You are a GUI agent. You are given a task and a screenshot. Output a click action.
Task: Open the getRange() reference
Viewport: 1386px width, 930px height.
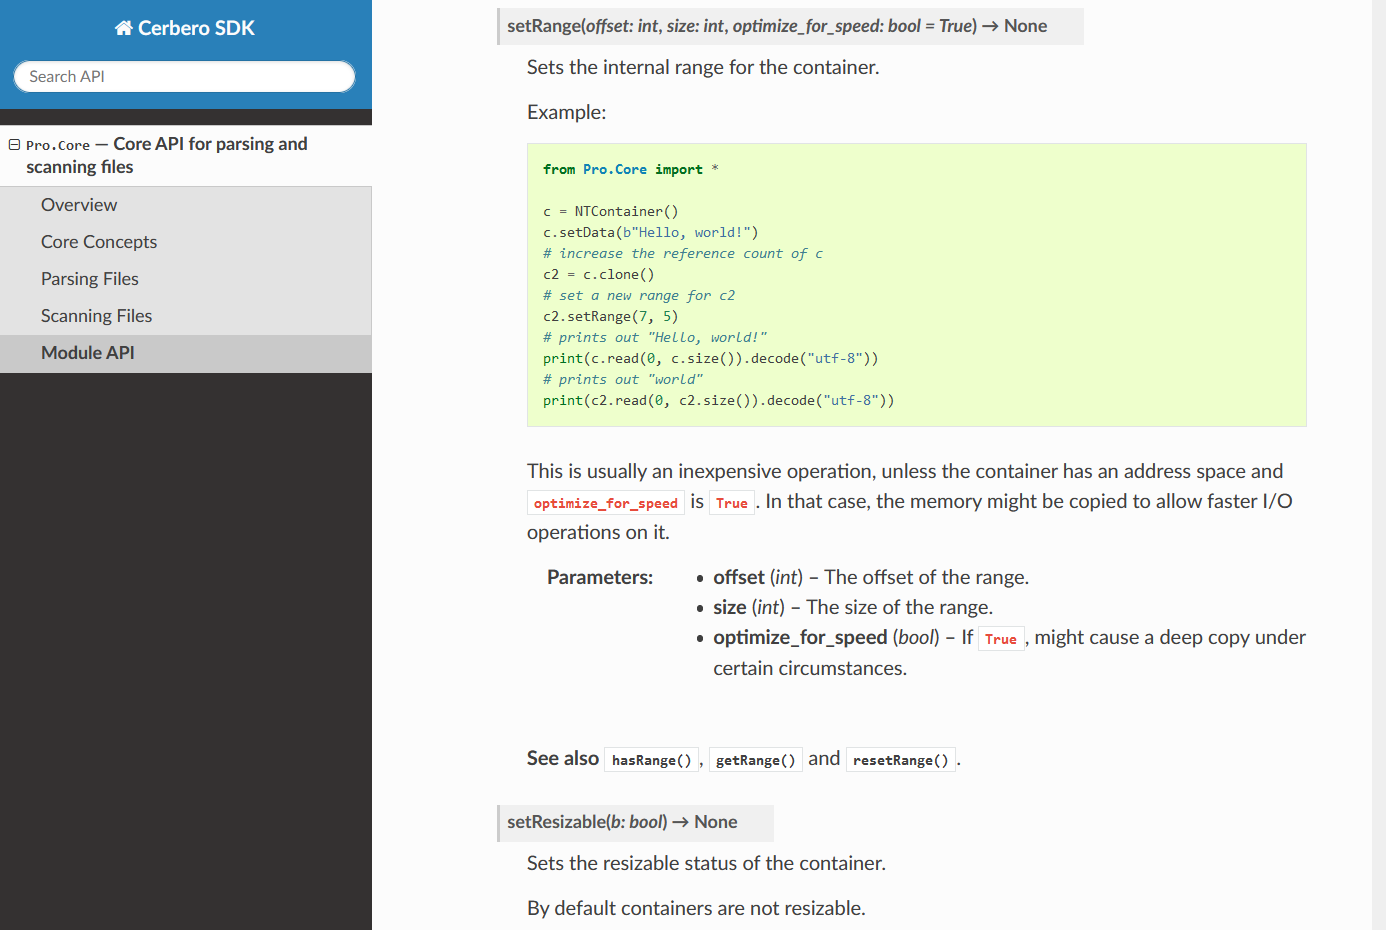[x=755, y=760]
